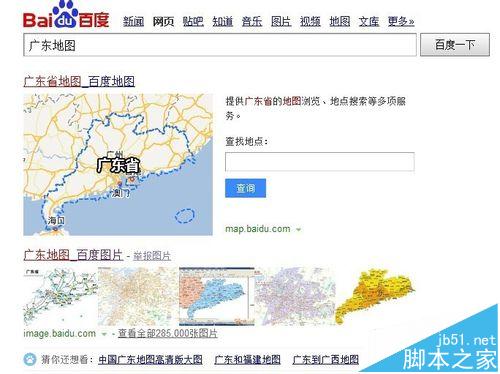Click the 举报图片 report link
This screenshot has height=374, width=500.
pyautogui.click(x=152, y=256)
